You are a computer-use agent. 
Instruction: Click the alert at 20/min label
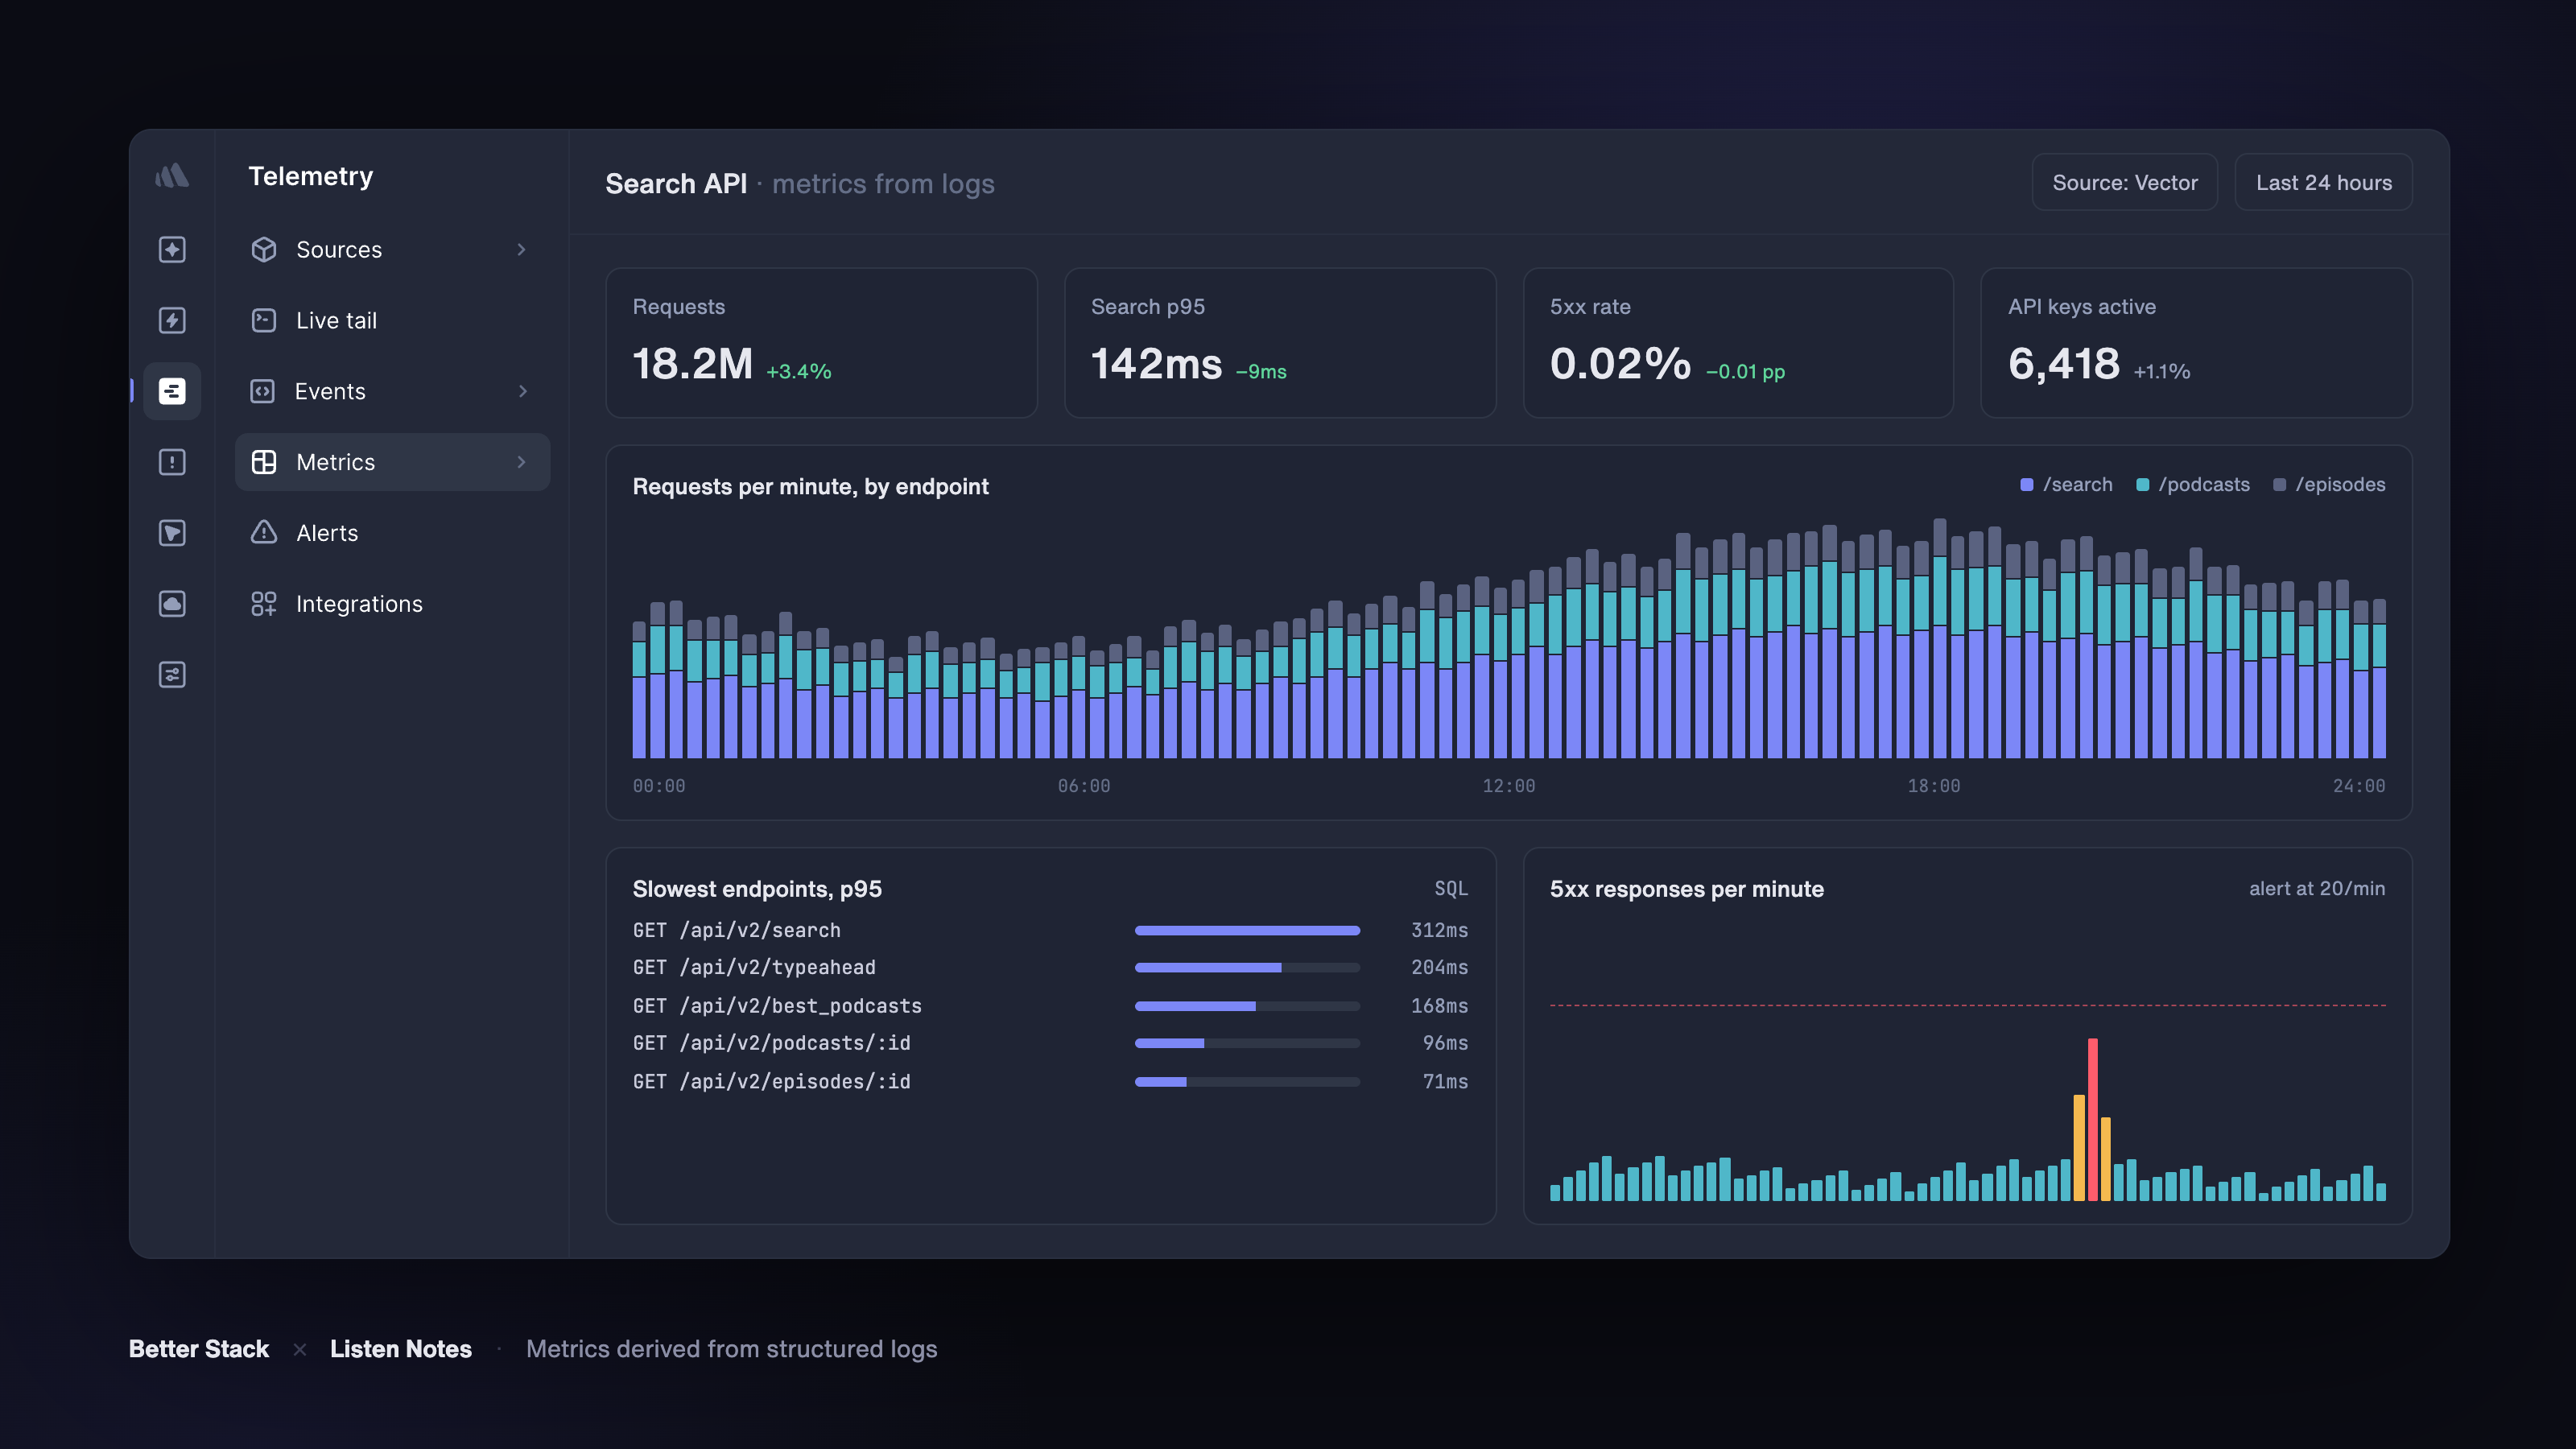pos(2317,889)
